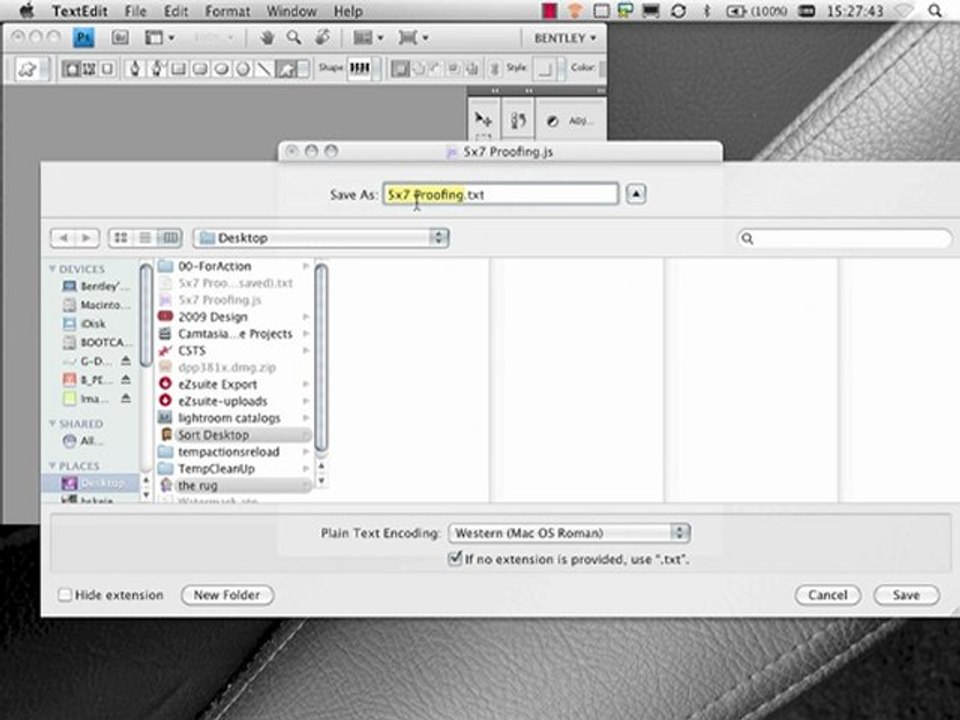This screenshot has height=720, width=960.
Task: Go back in the save dialog navigation
Action: tap(63, 238)
